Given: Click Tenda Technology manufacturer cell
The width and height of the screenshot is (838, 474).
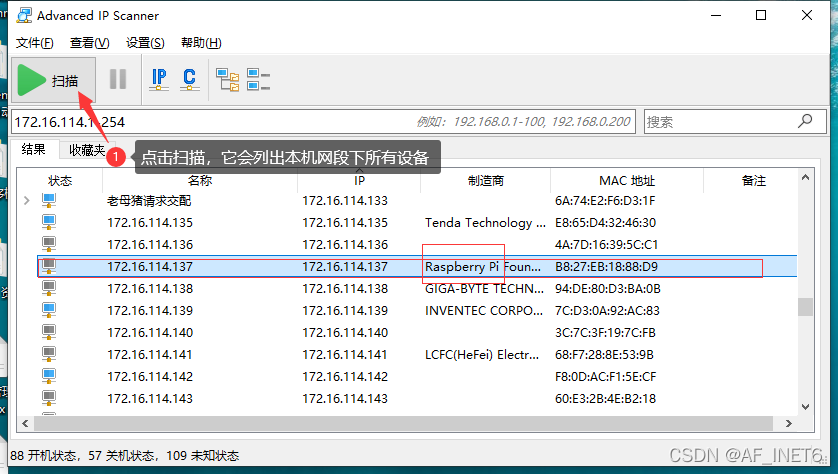Looking at the screenshot, I should pos(485,223).
